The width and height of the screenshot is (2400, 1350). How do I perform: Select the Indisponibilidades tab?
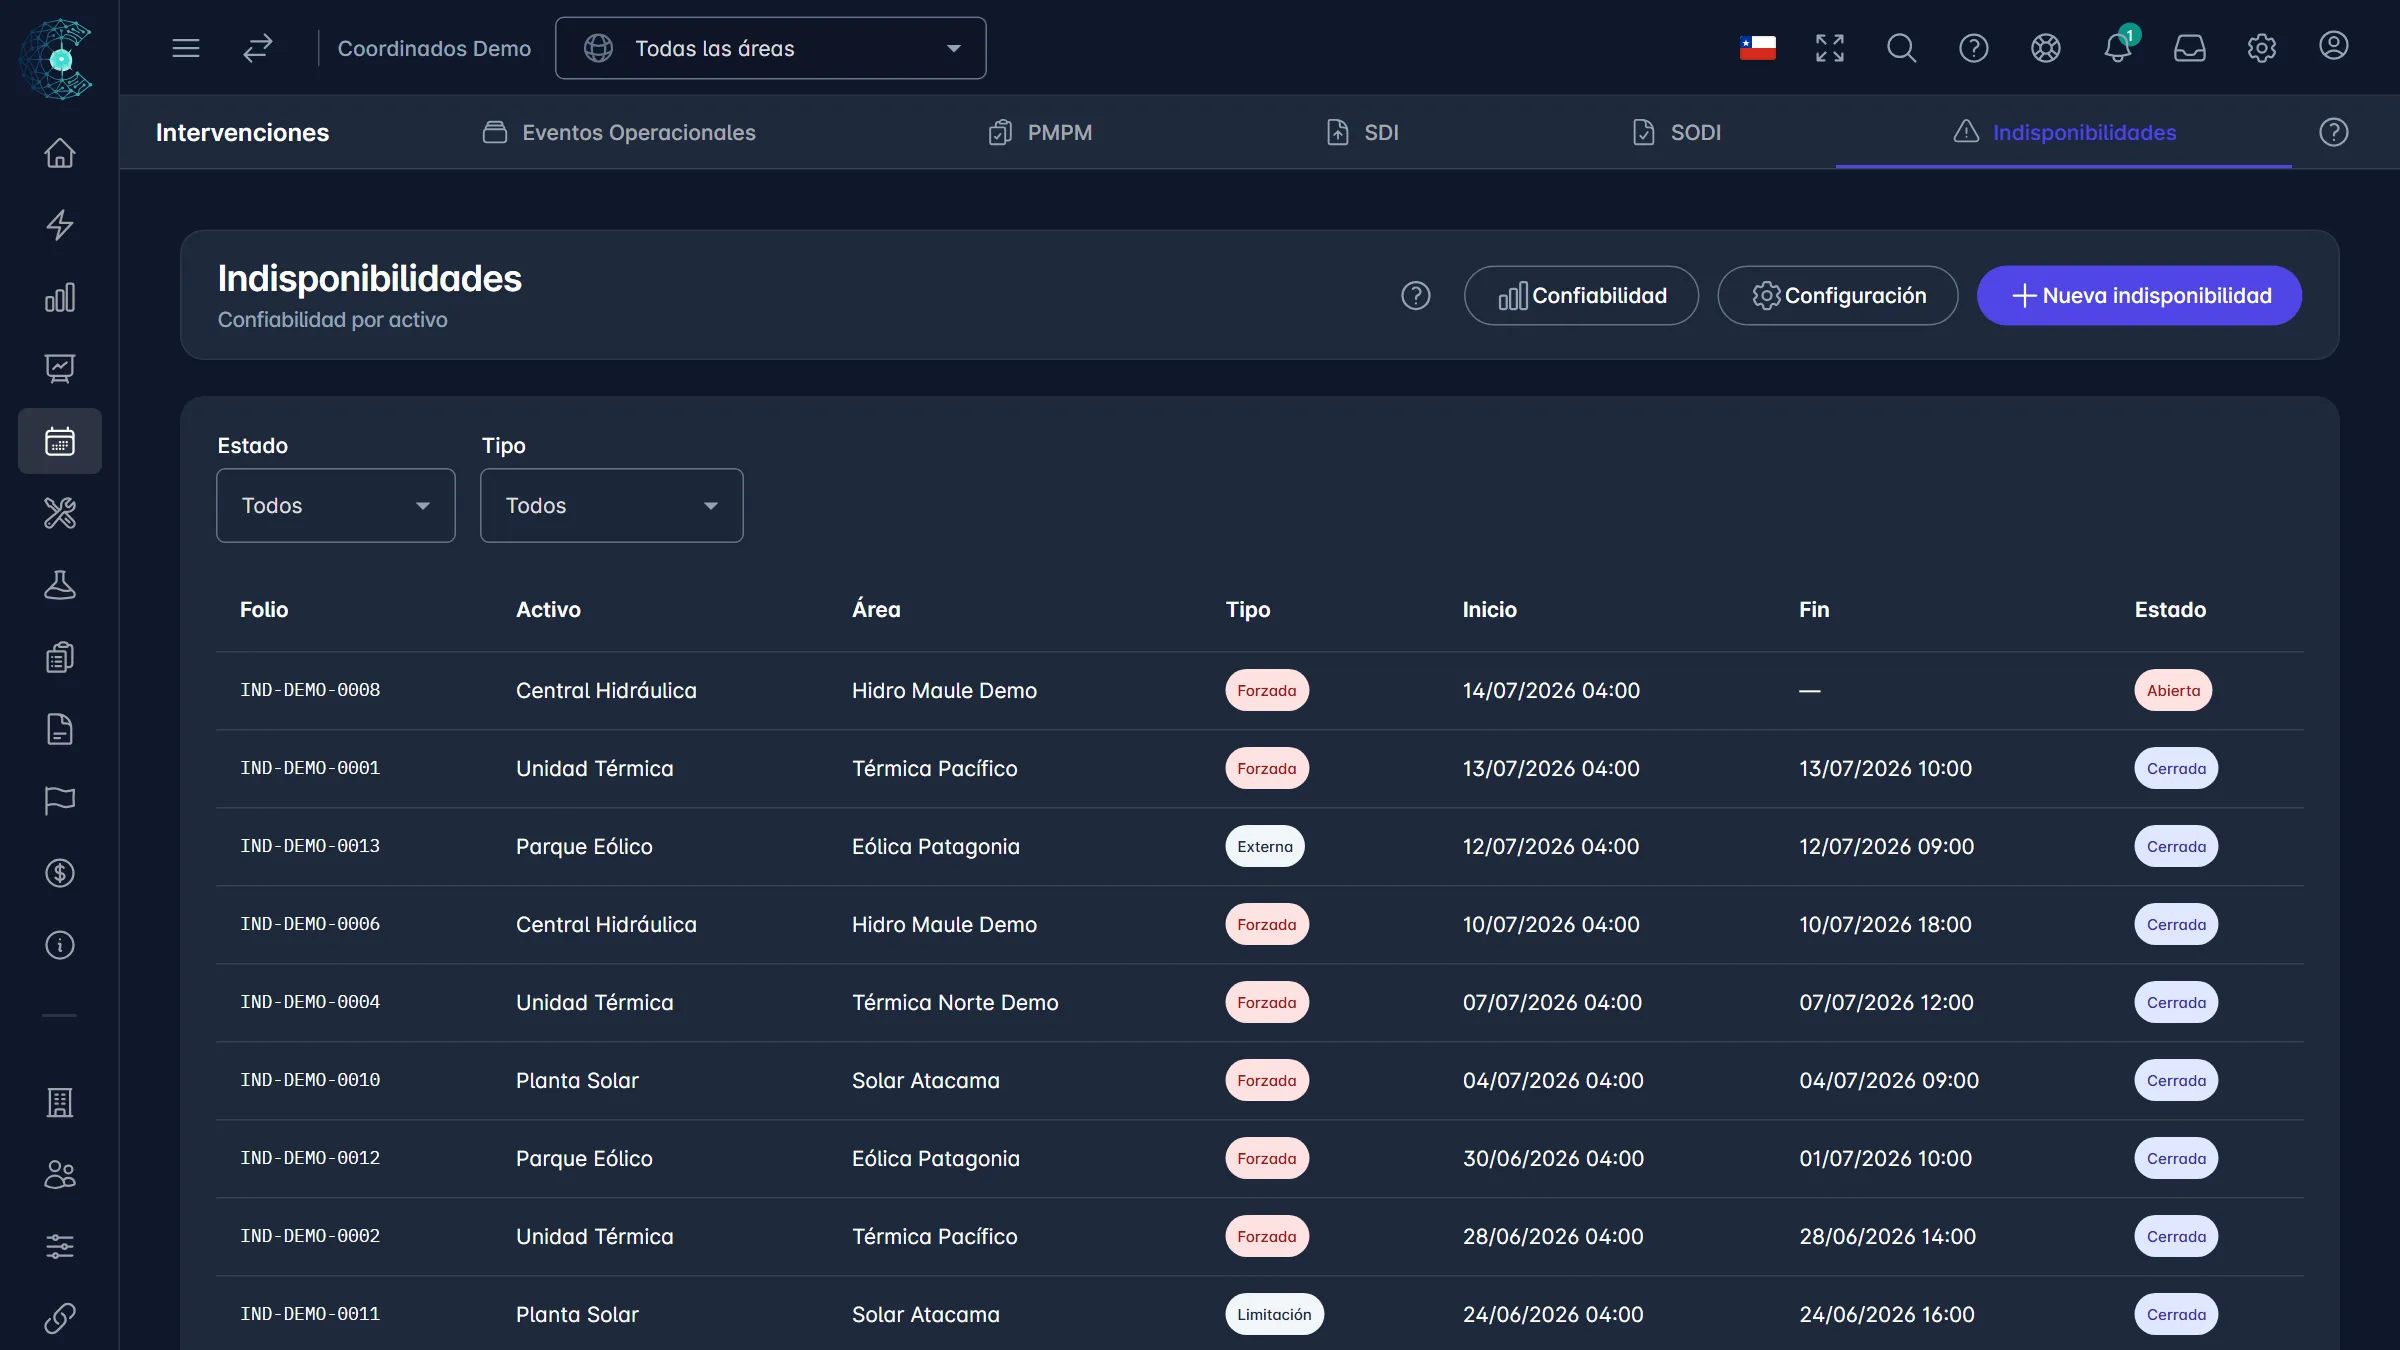(x=2064, y=132)
